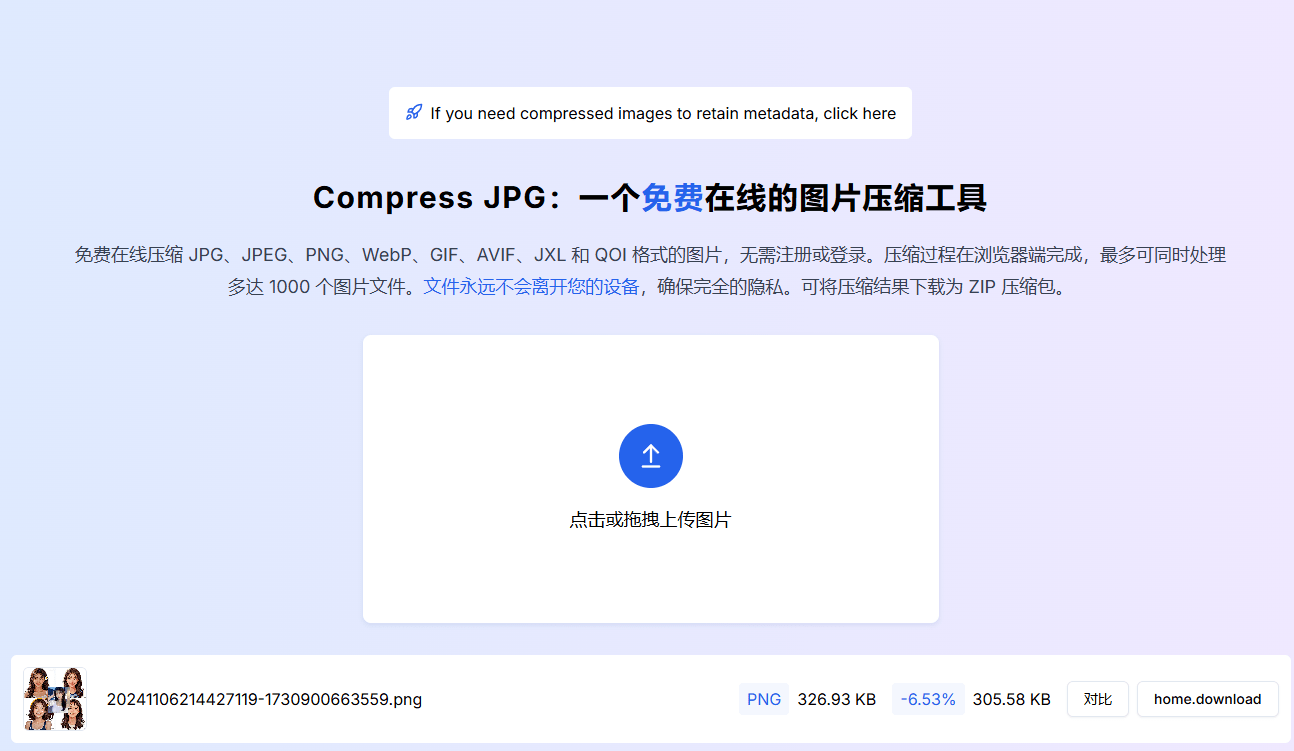Click the Compress JPG page title
Screen dimensions: 1294x751
(x=650, y=197)
